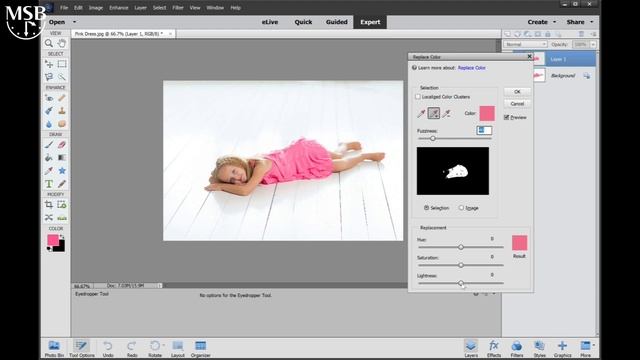The image size is (640, 360).
Task: Select the Paint Bucket tool
Action: pos(49,158)
